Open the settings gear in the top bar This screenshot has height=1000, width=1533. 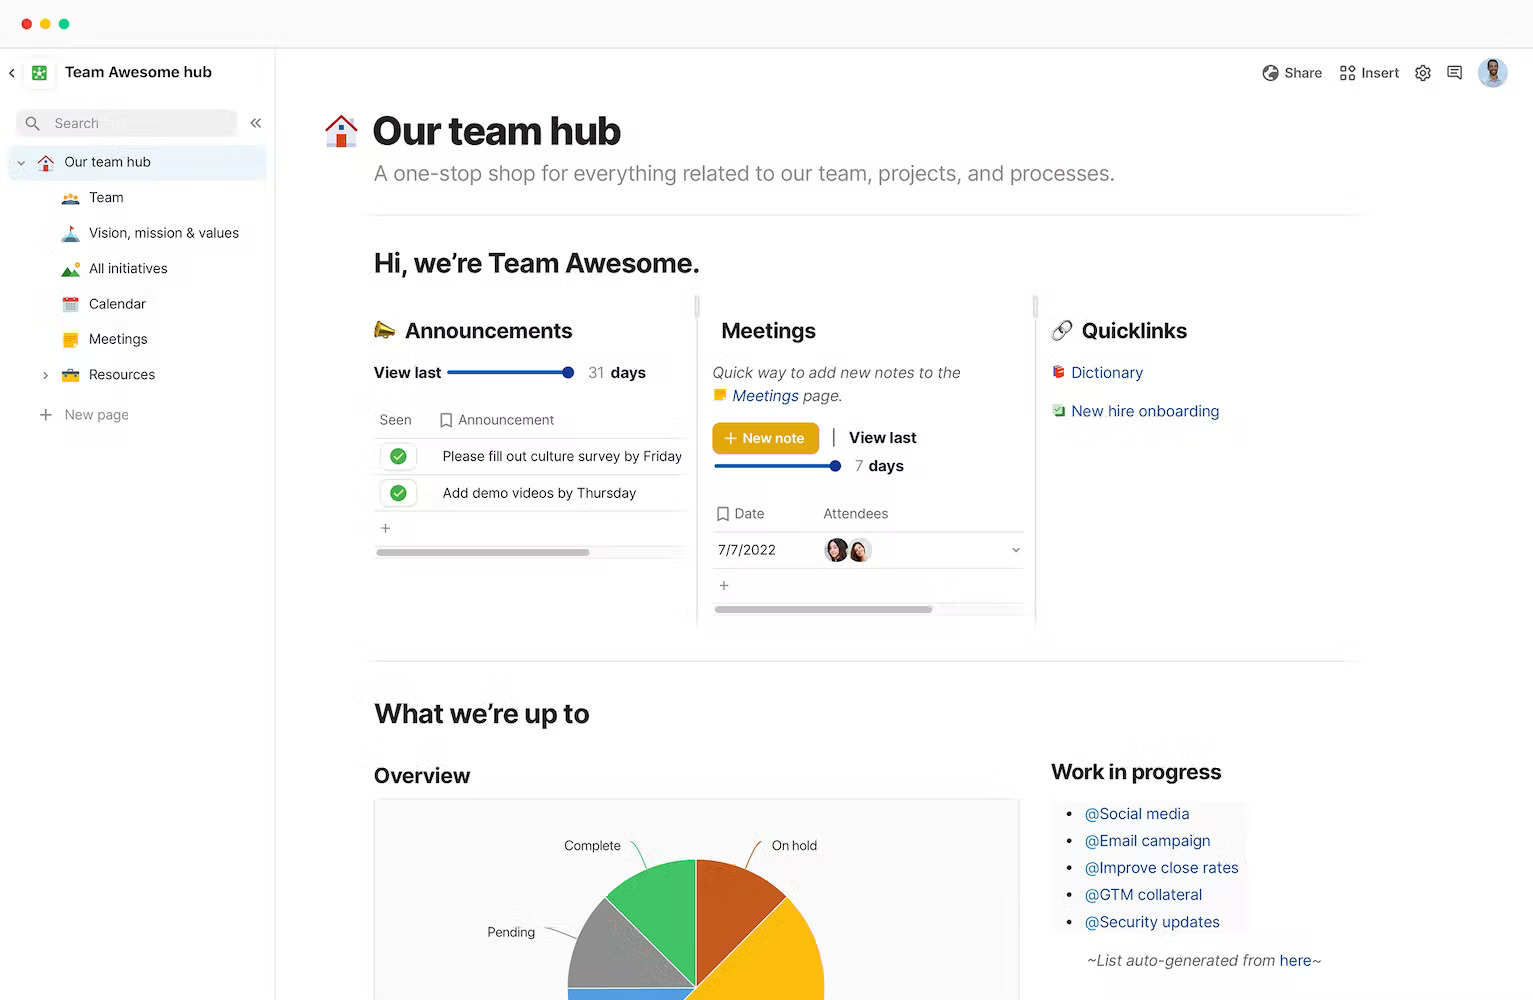[1422, 72]
